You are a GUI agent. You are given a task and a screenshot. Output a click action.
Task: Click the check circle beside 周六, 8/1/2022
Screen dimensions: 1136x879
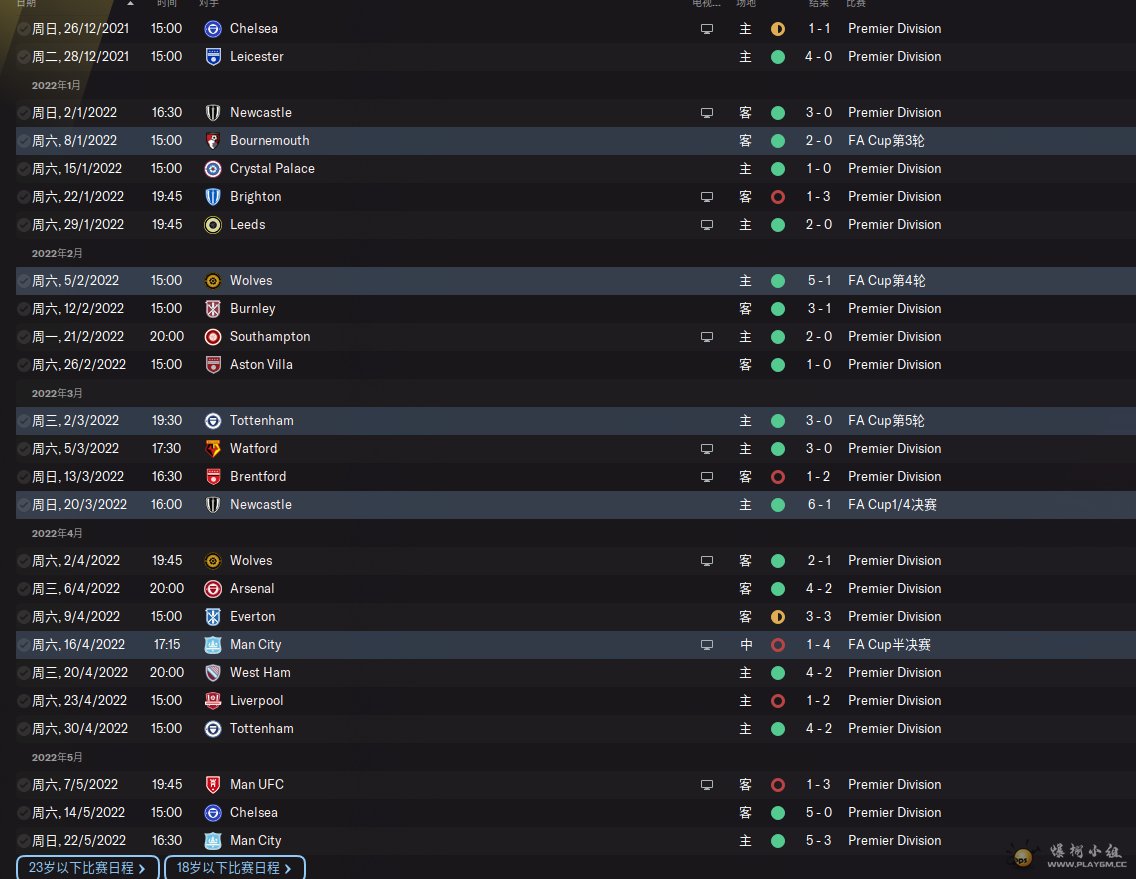(24, 141)
